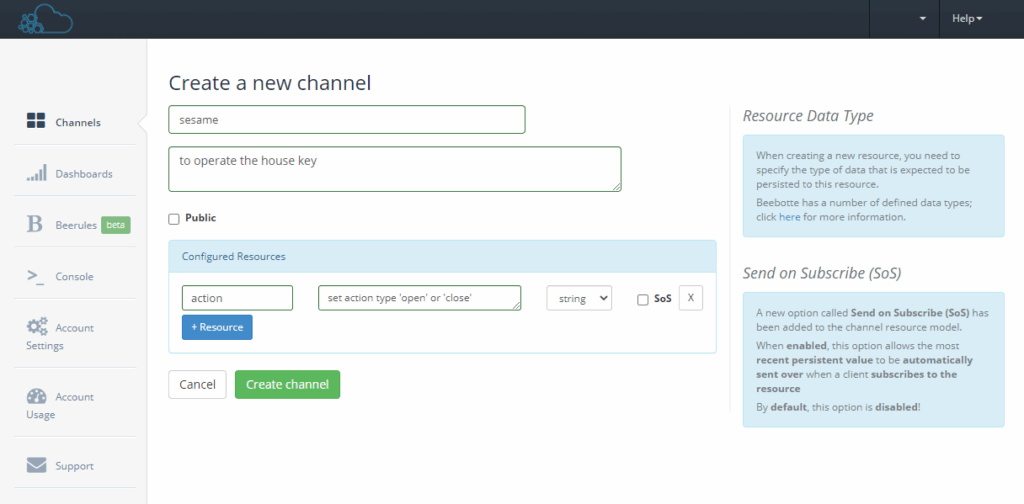Open Channels grid icon in sidebar
Screen dimensions: 1024x504
point(36,121)
